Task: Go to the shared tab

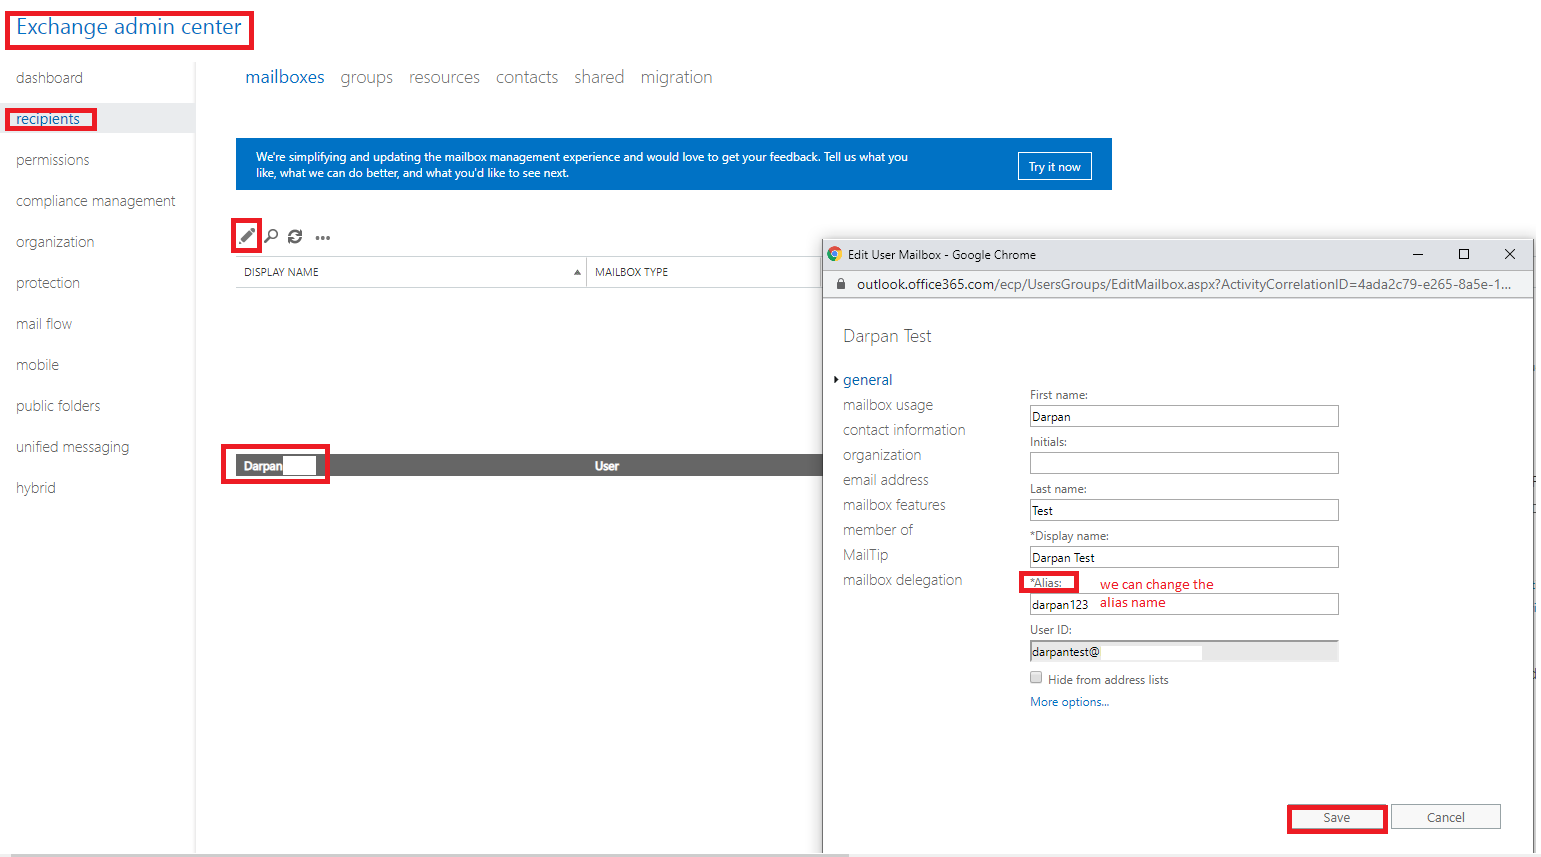Action: (x=599, y=77)
